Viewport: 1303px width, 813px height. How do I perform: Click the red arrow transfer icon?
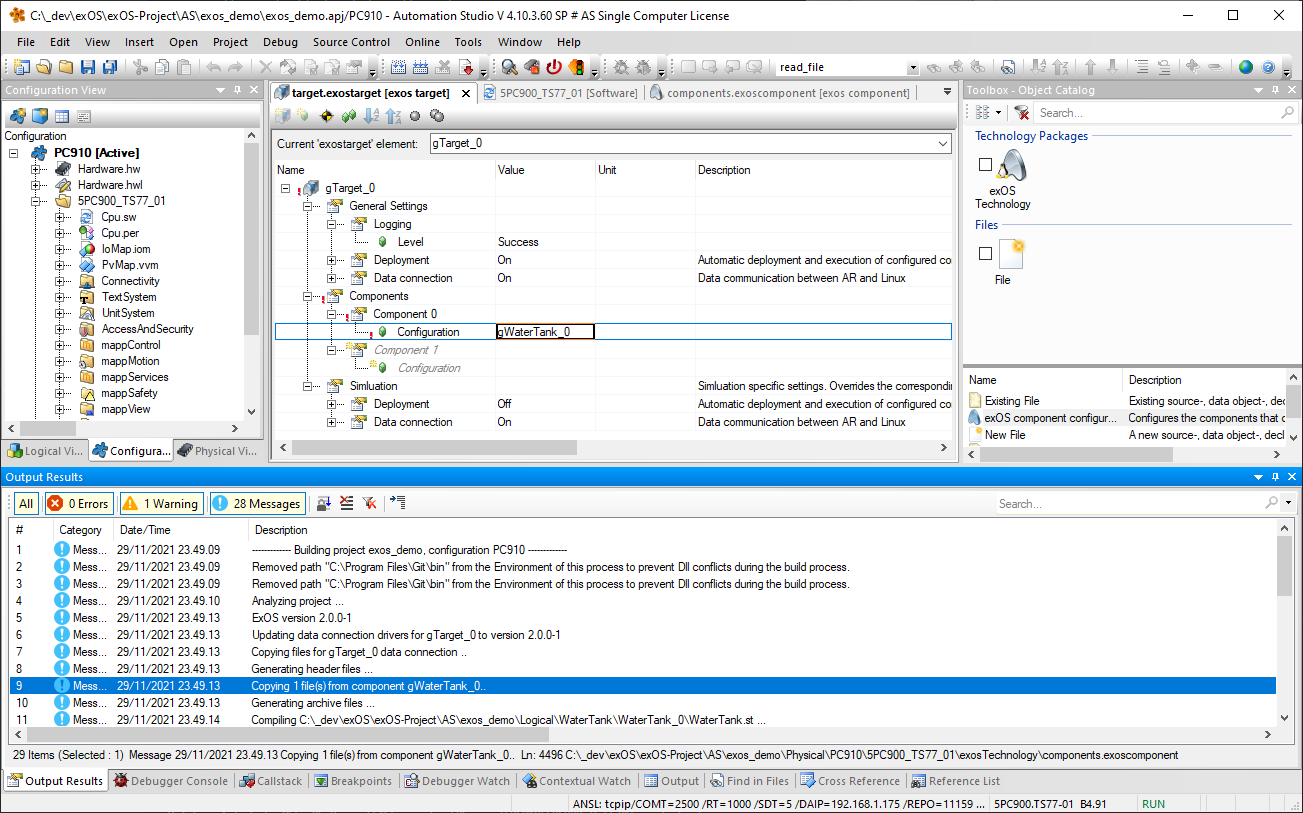(x=467, y=67)
